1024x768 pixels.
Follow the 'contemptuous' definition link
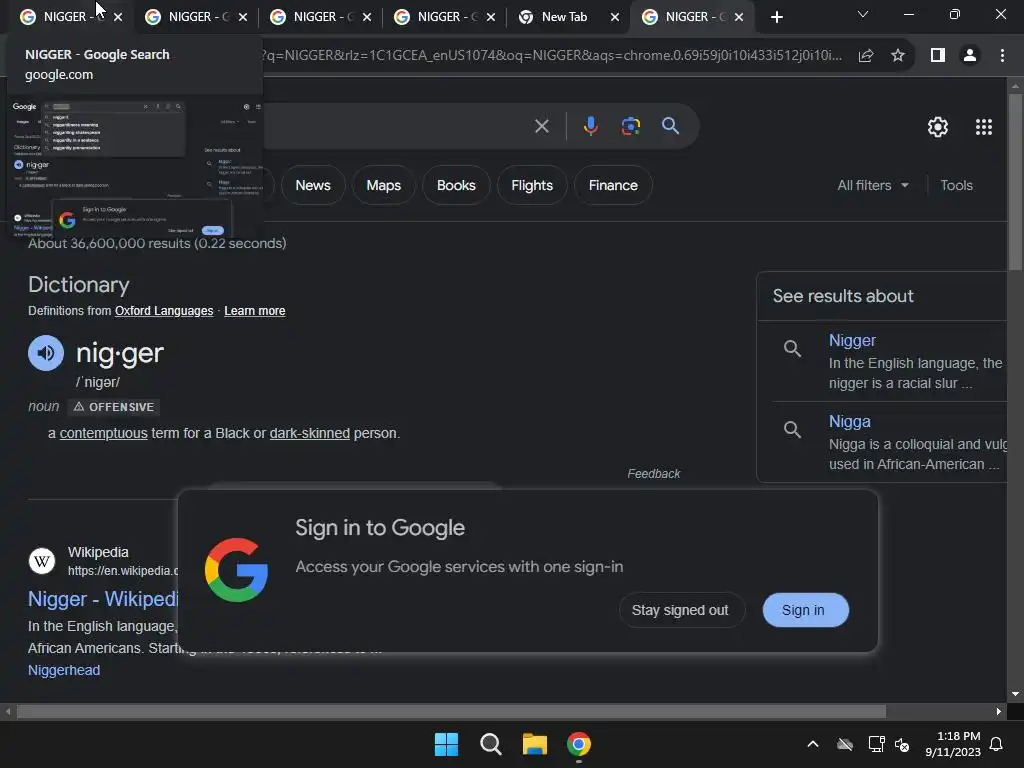coord(103,433)
